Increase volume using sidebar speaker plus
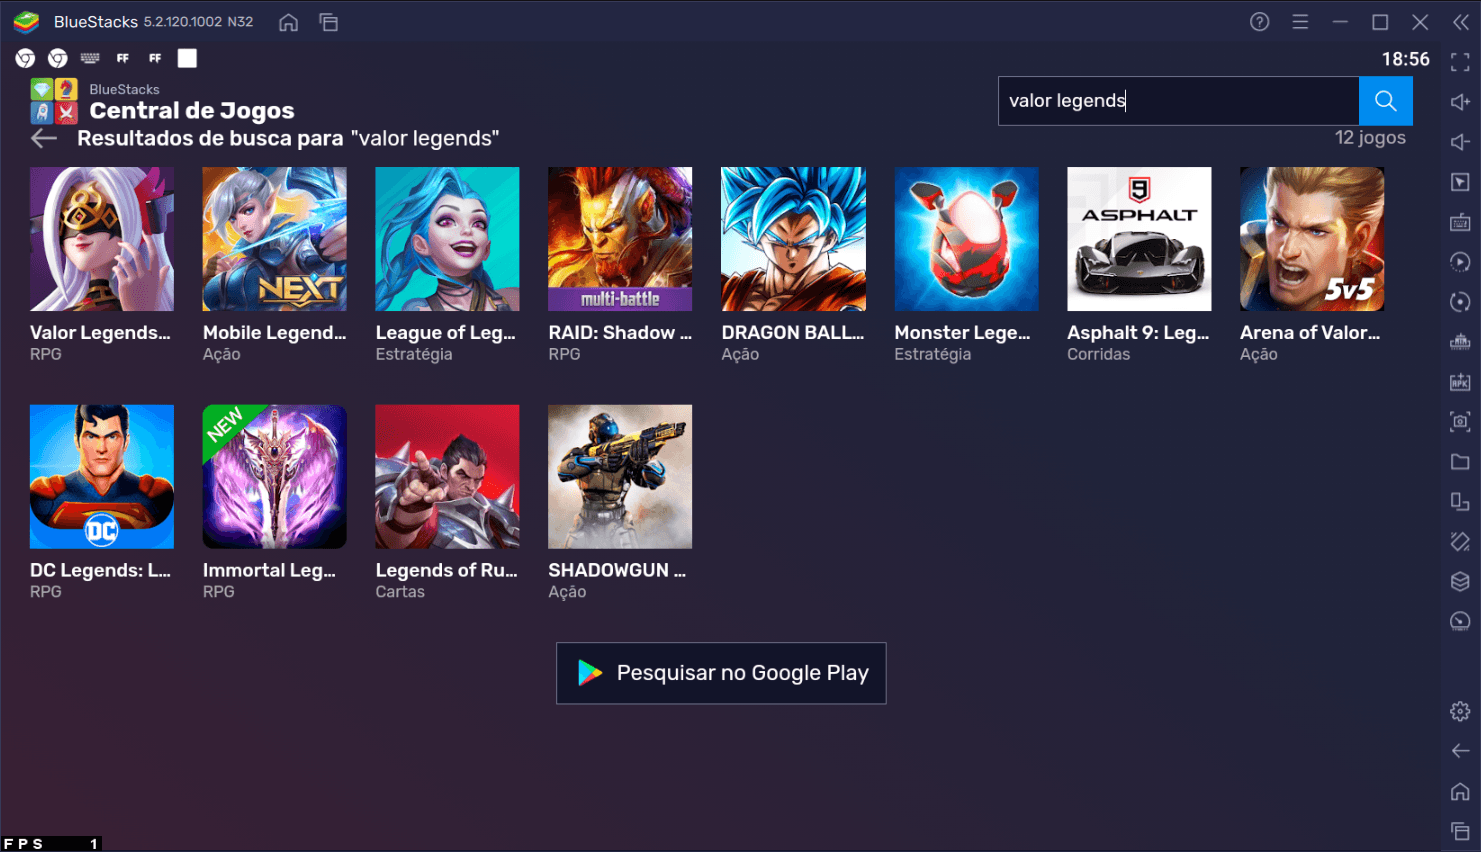This screenshot has height=852, width=1481. coord(1460,102)
